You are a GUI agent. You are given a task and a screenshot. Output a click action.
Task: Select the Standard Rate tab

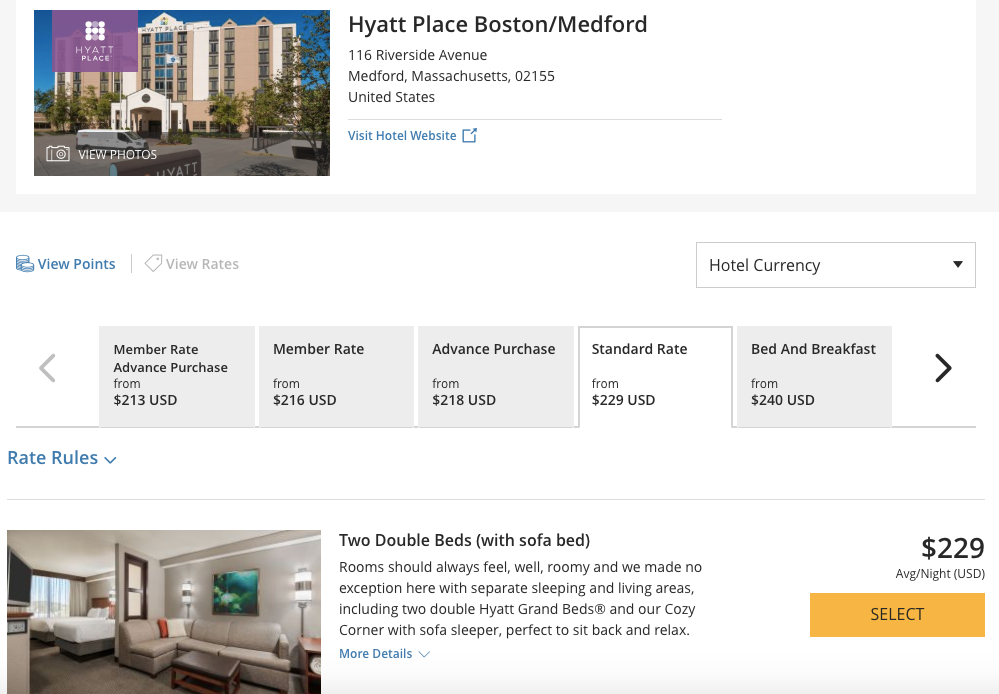coord(655,376)
